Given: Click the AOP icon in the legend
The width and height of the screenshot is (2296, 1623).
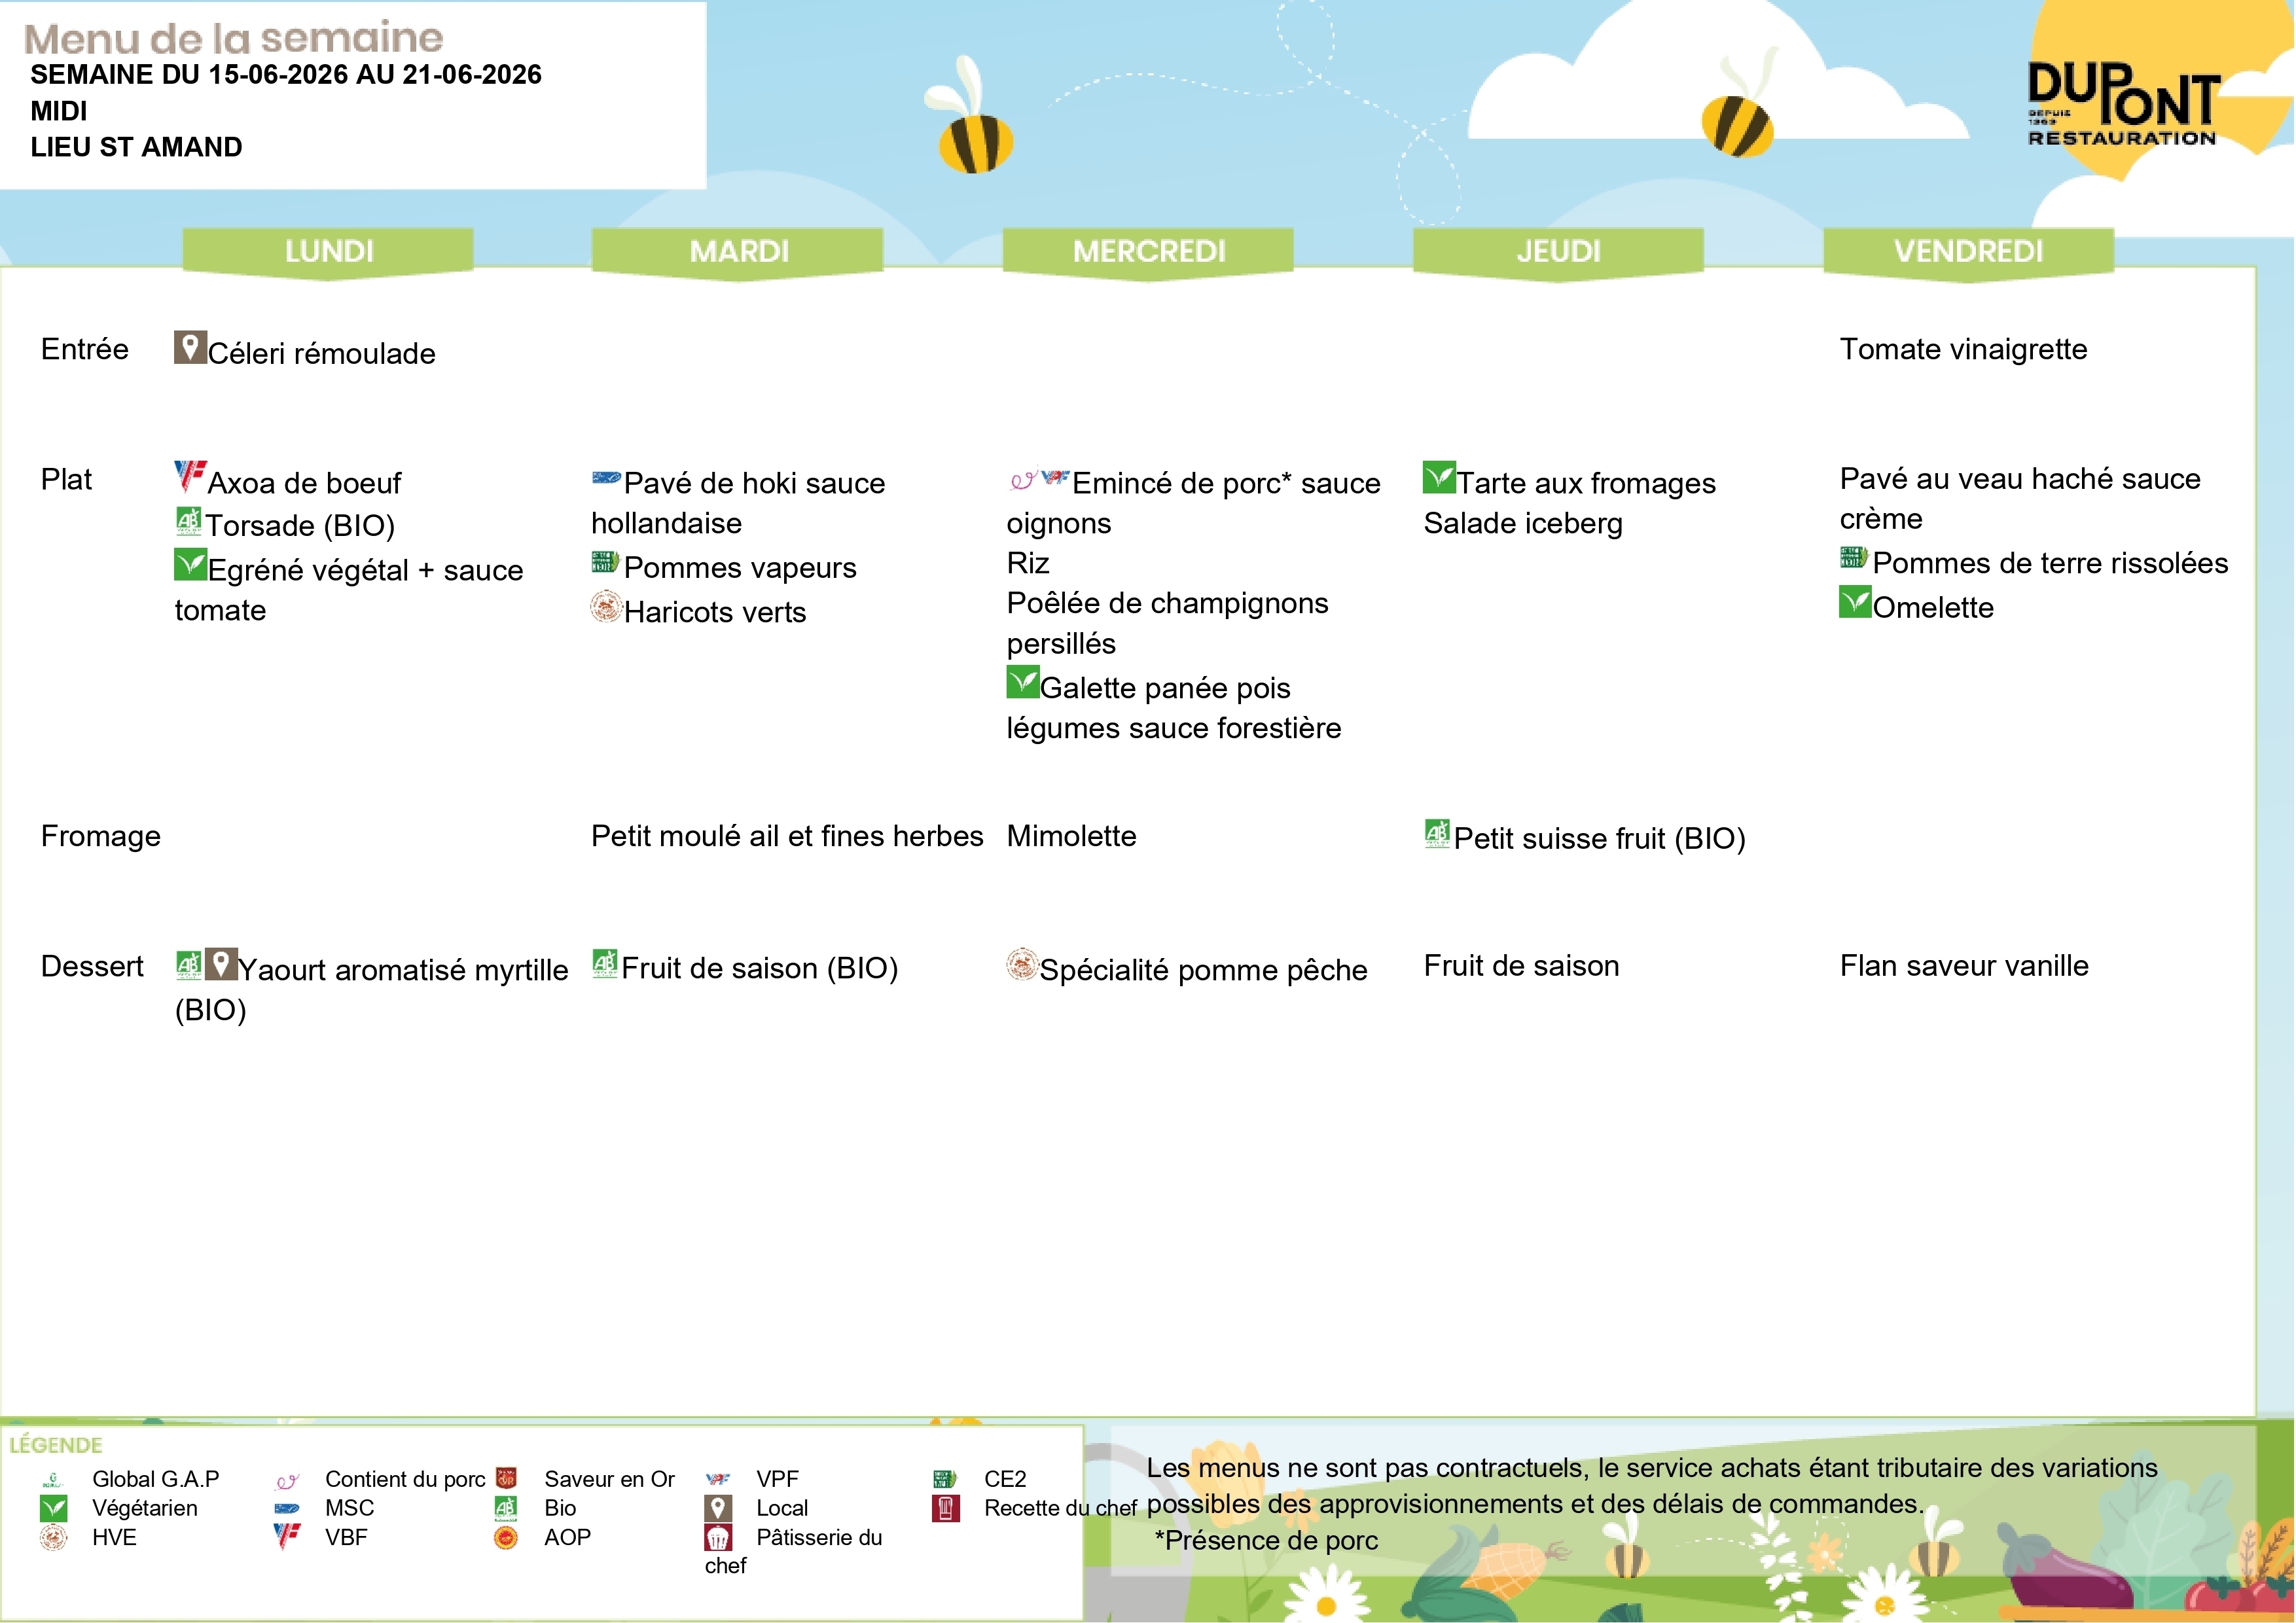Looking at the screenshot, I should (x=506, y=1538).
